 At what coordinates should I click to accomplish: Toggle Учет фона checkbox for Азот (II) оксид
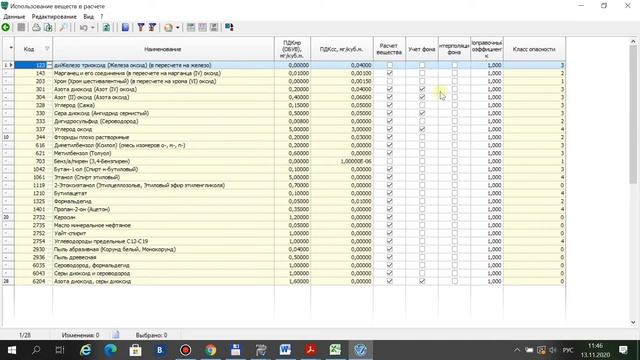pos(422,97)
